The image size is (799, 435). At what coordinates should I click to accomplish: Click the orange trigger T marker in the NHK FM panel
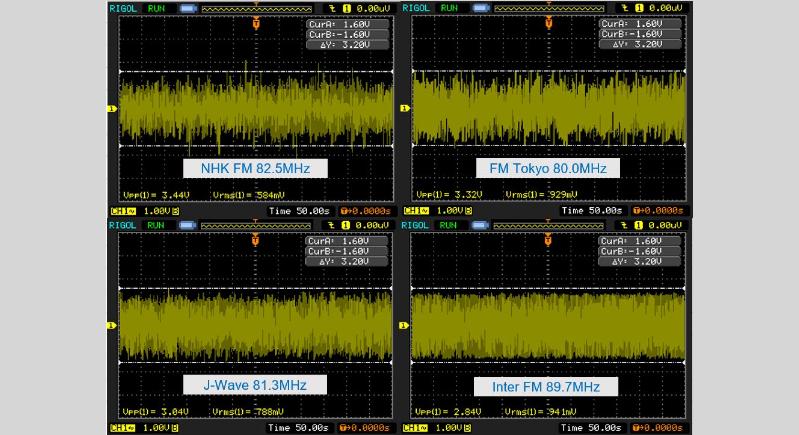256,23
